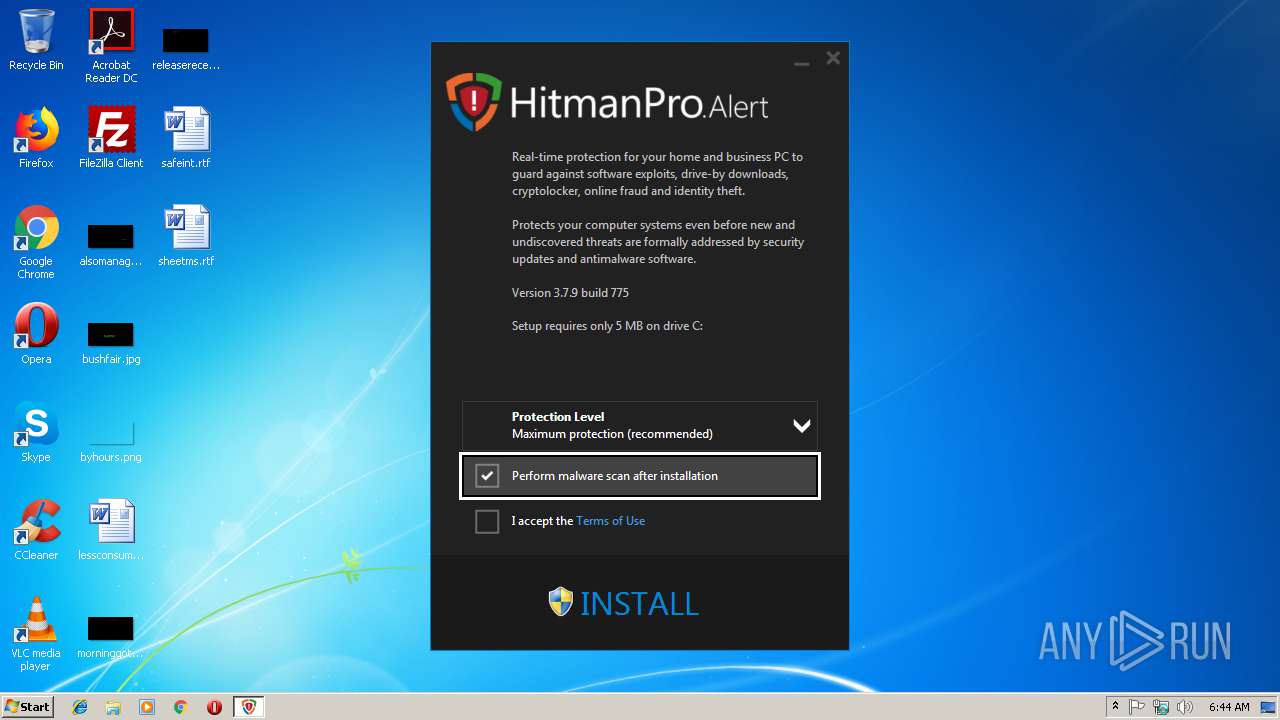
Task: Open Action Center flag tray icon
Action: [x=1138, y=707]
